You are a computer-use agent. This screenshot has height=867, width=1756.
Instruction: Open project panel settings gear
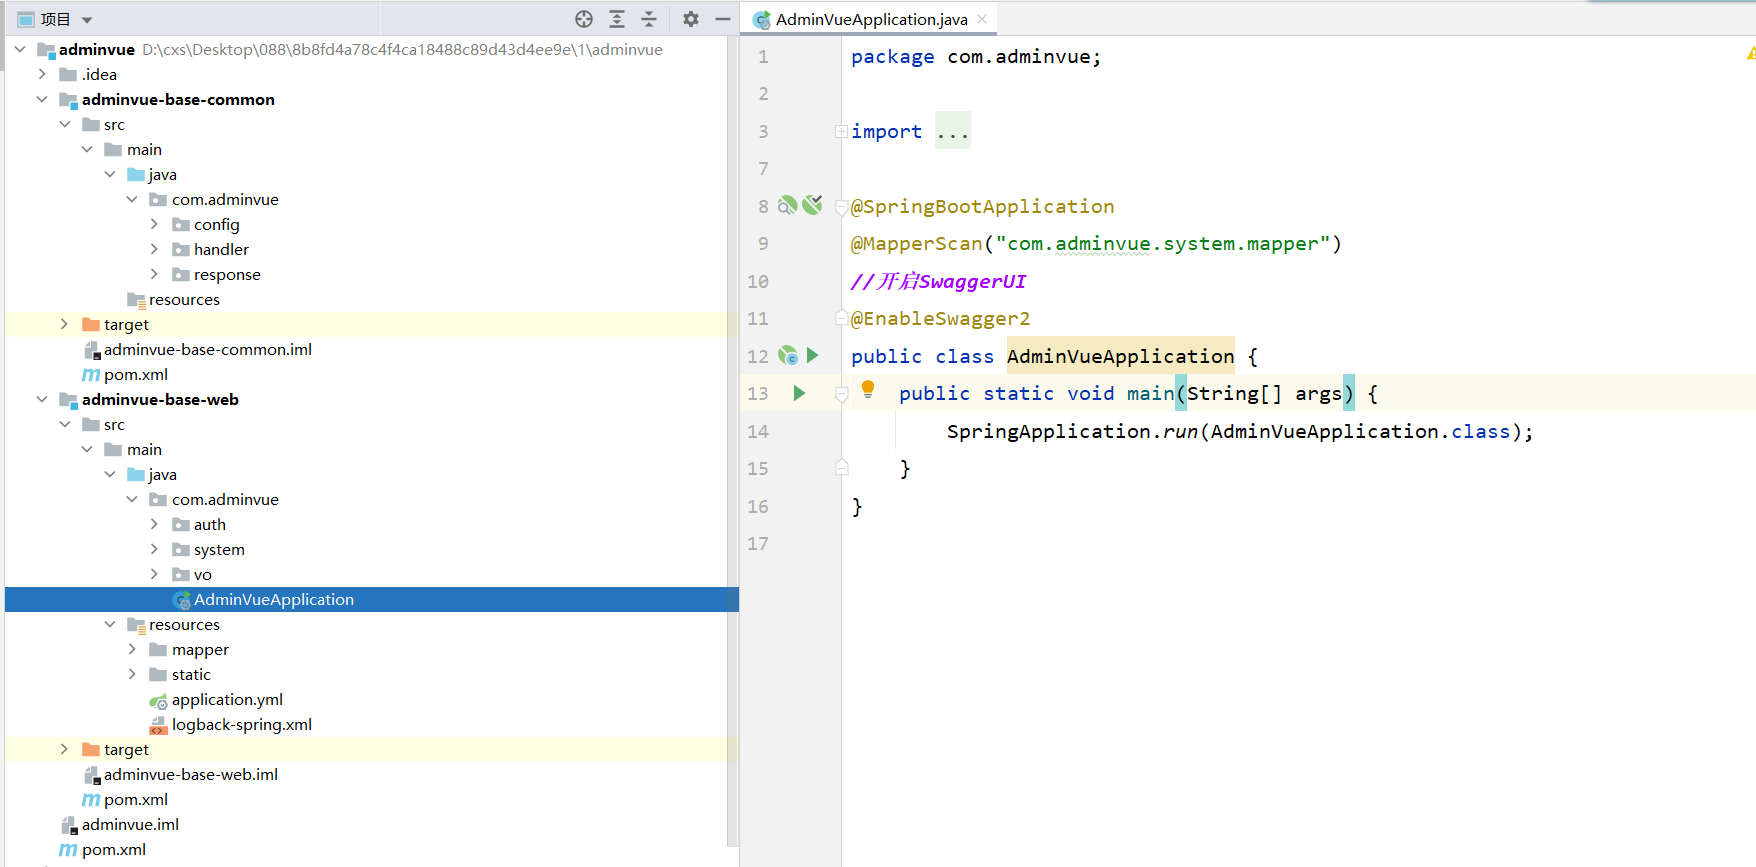[x=691, y=19]
